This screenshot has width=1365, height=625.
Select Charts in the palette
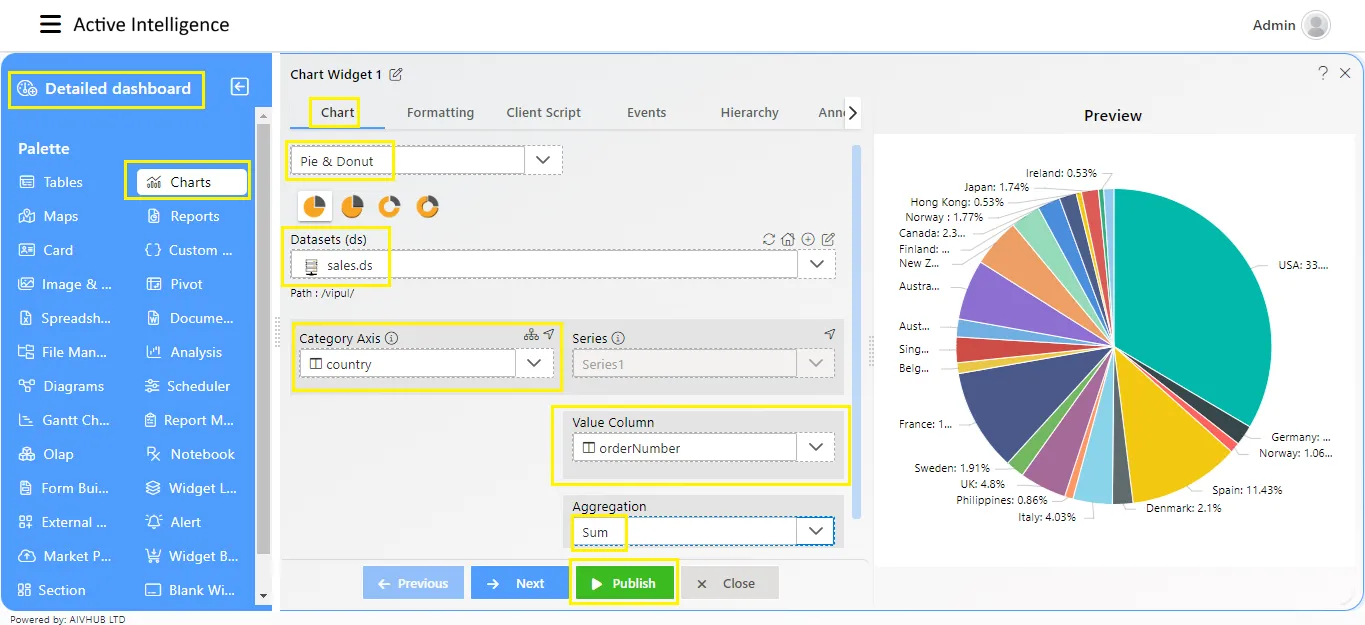point(192,182)
